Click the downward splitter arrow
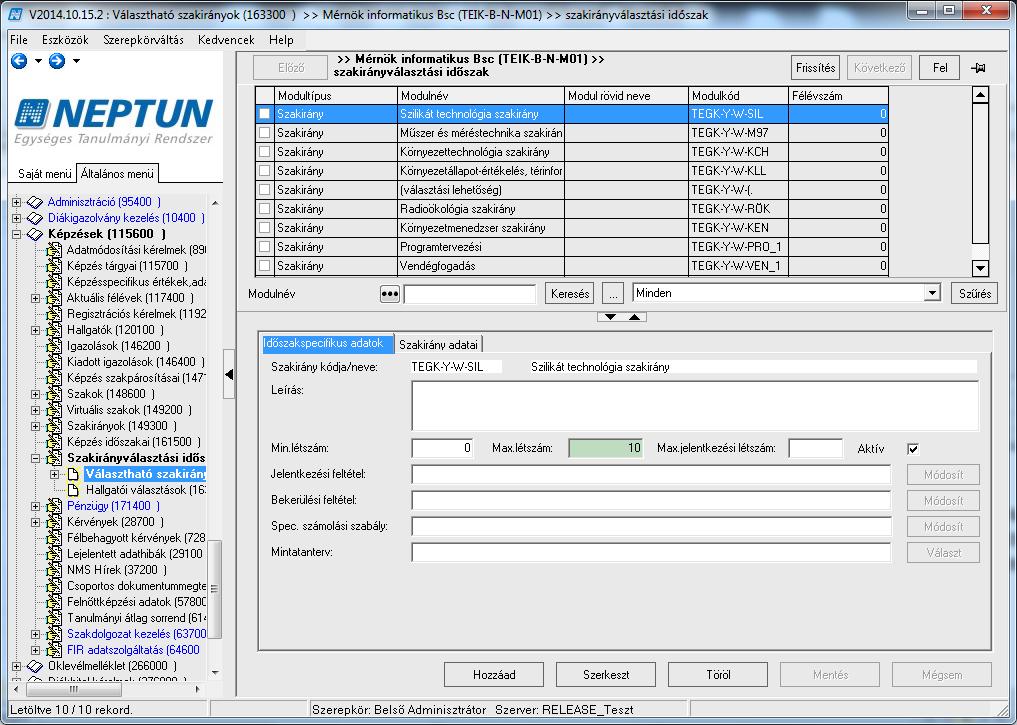 [x=610, y=317]
